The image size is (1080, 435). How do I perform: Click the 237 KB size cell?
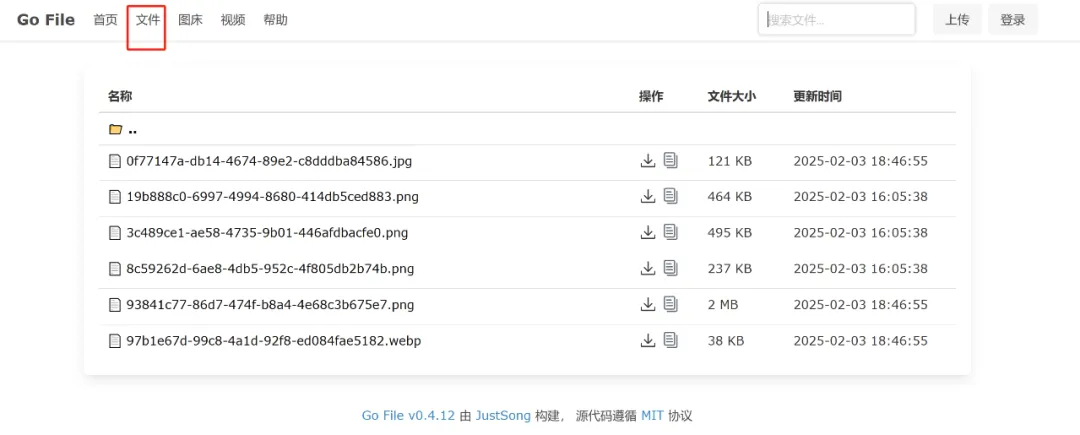coord(730,268)
